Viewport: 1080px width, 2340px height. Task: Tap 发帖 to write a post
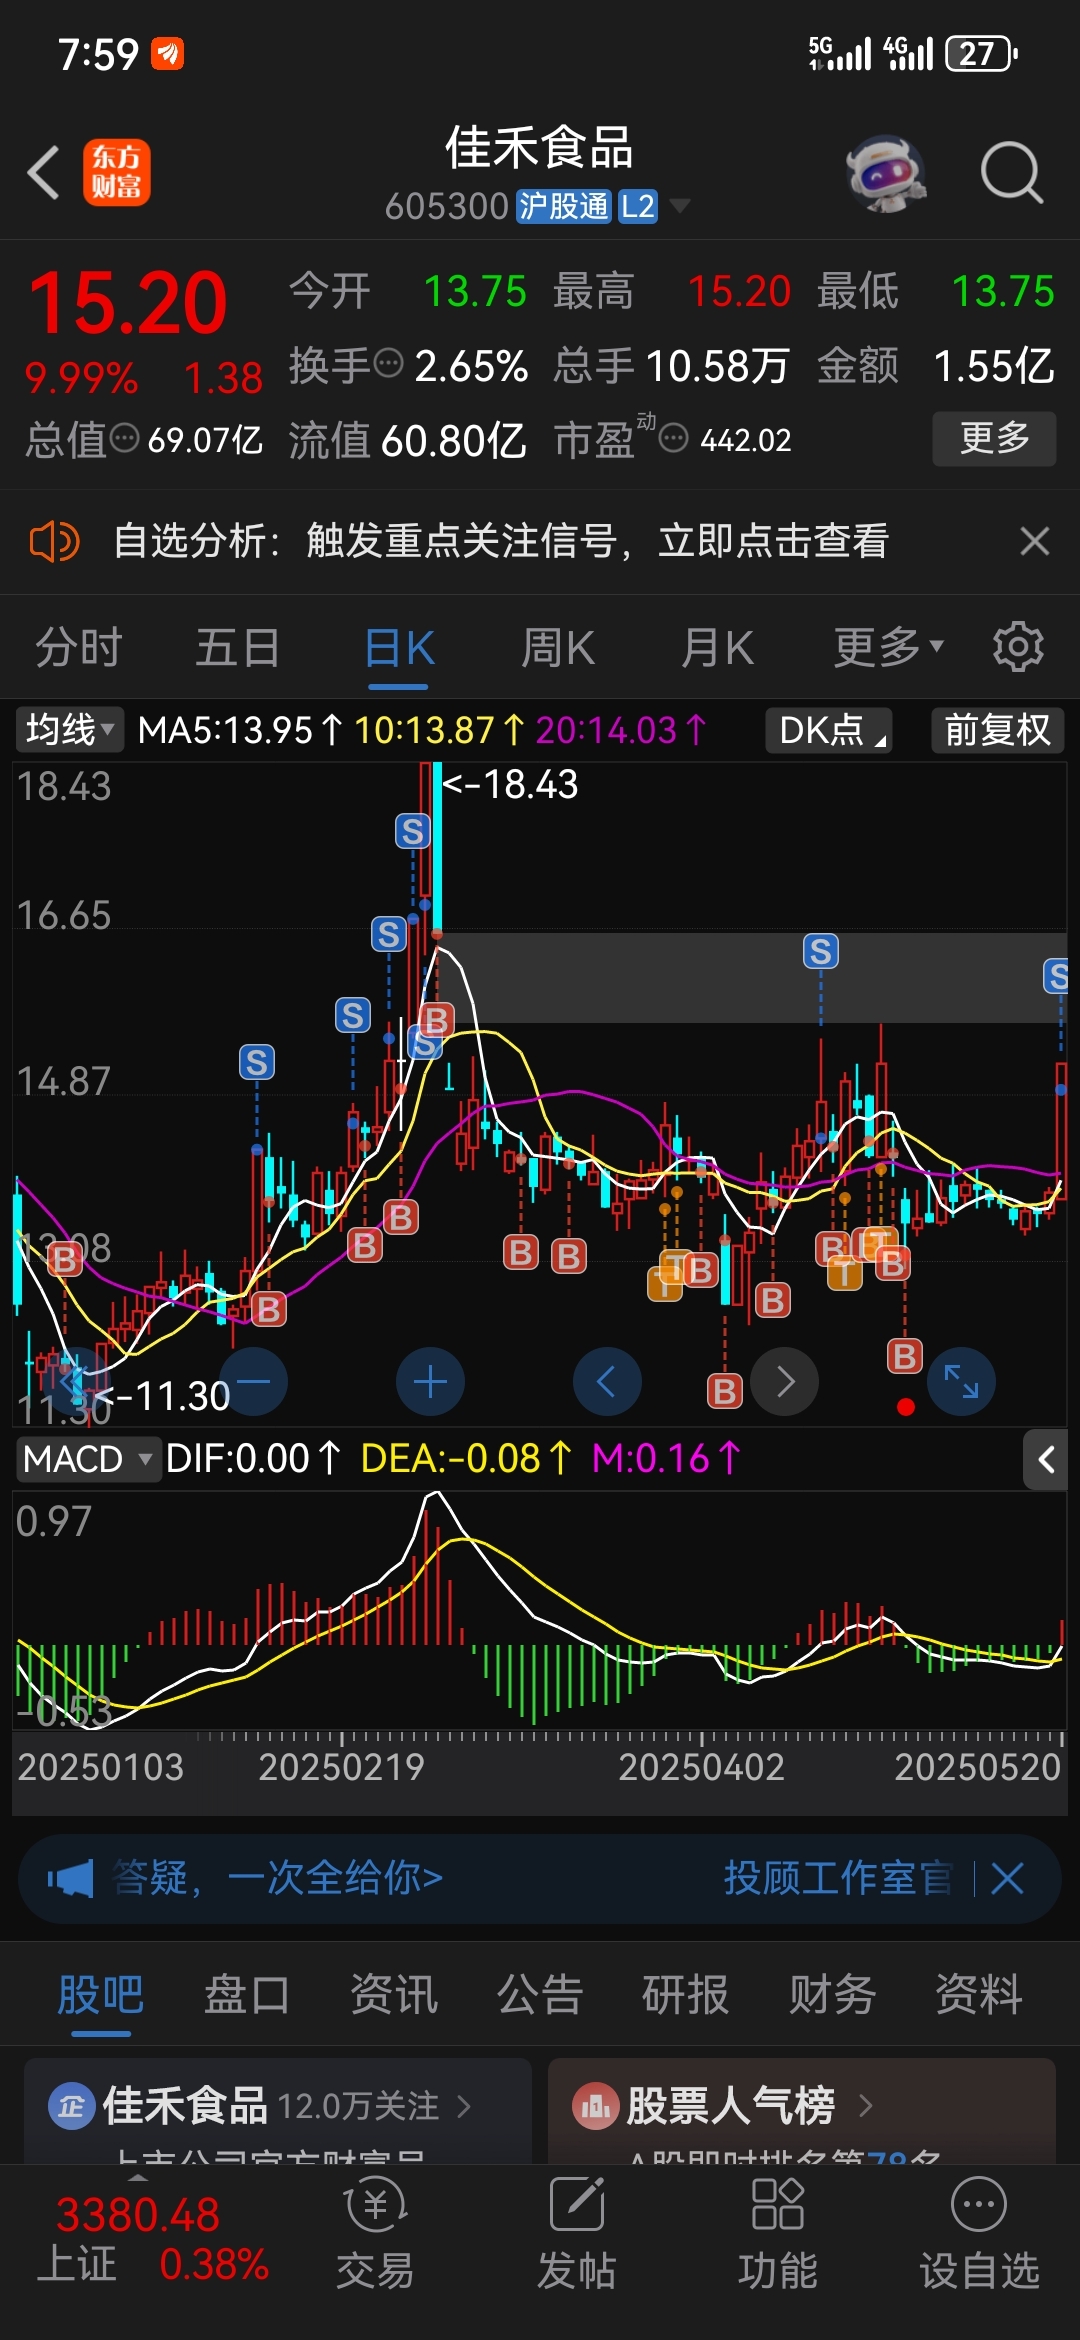point(577,2234)
